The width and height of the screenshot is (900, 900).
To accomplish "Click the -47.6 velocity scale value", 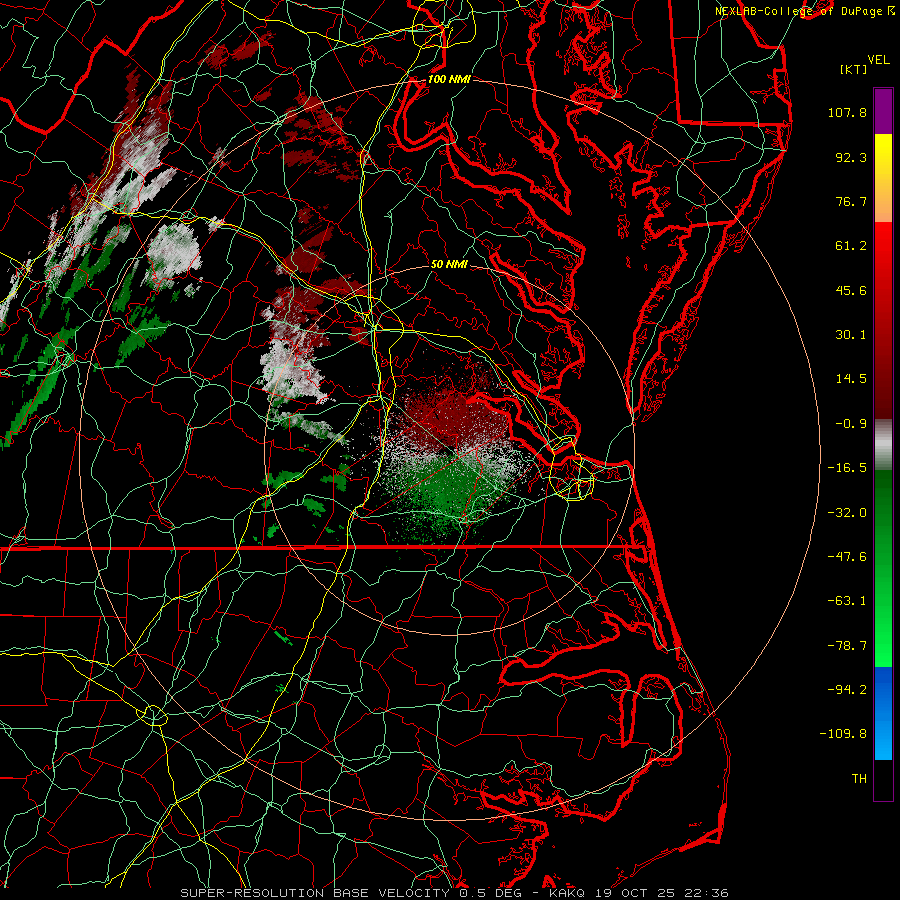I will tap(847, 557).
